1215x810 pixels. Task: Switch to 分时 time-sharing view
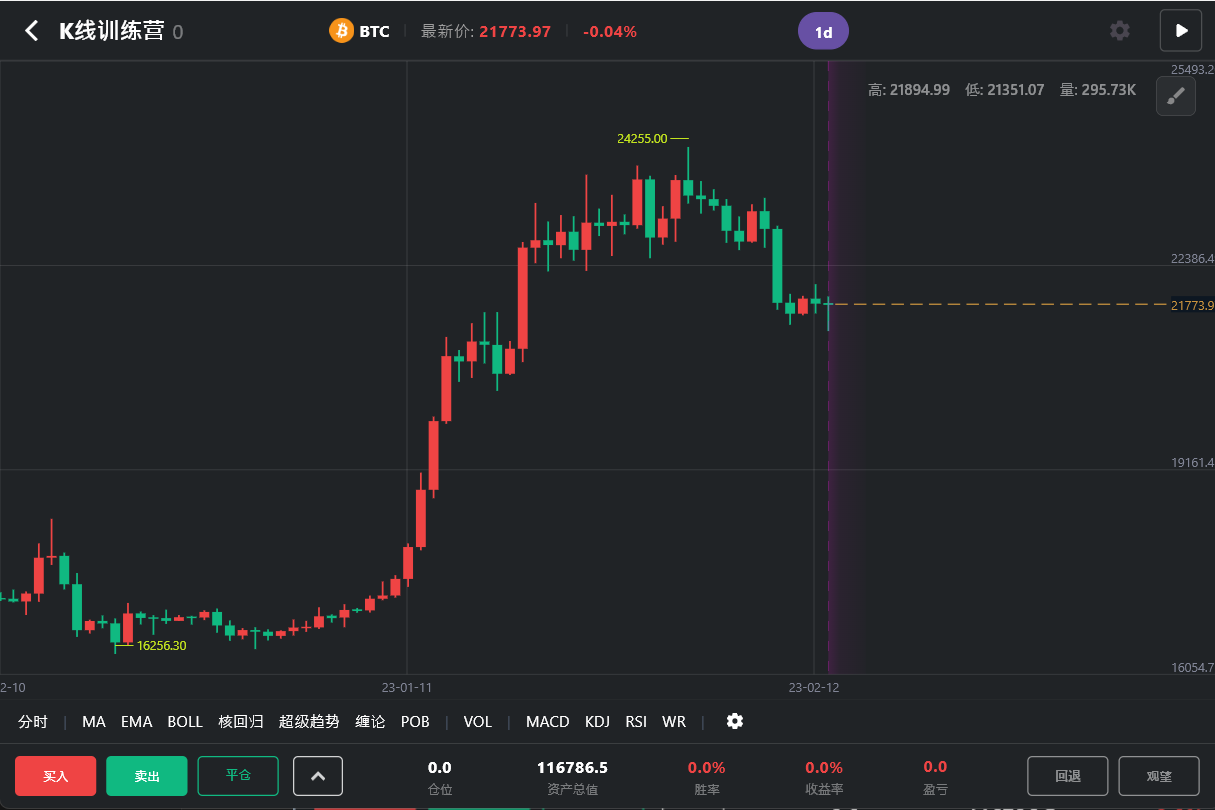33,721
